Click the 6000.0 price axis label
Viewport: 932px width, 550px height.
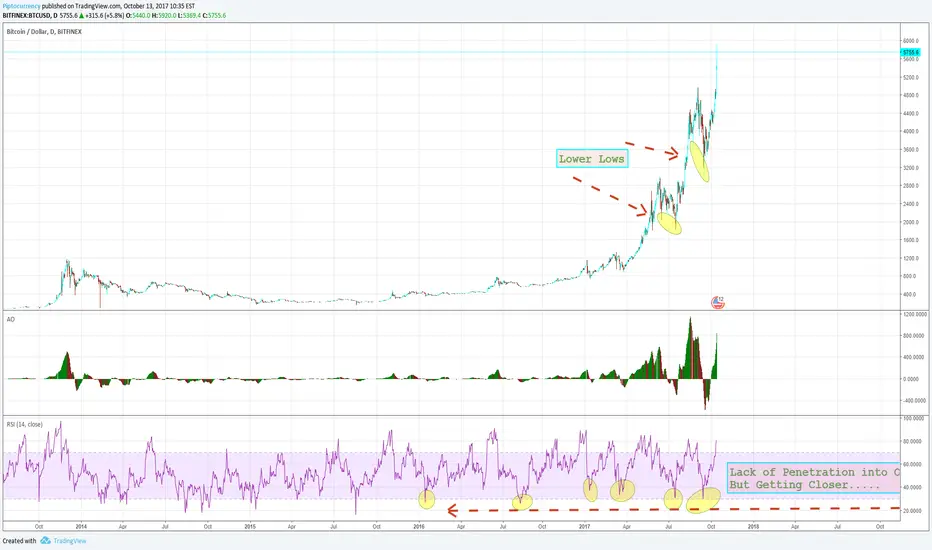(x=911, y=41)
